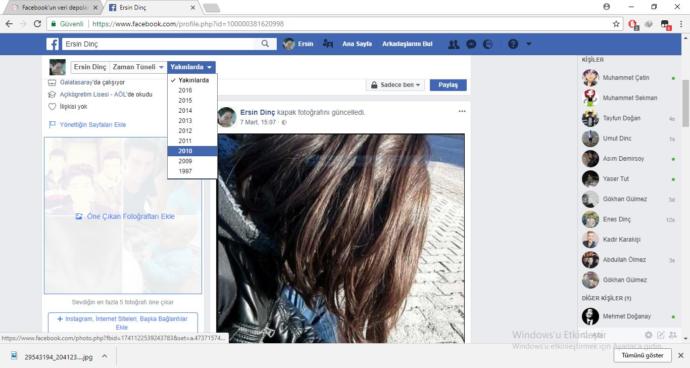Open chat with Muhammet Sekman
Screen dimensions: 690x368
tap(628, 98)
